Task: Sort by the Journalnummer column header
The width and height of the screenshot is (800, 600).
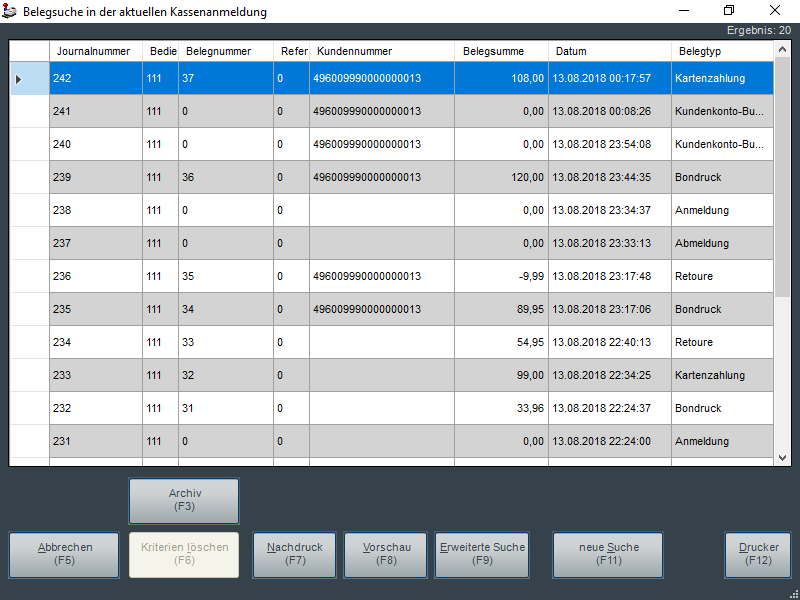Action: [95, 51]
